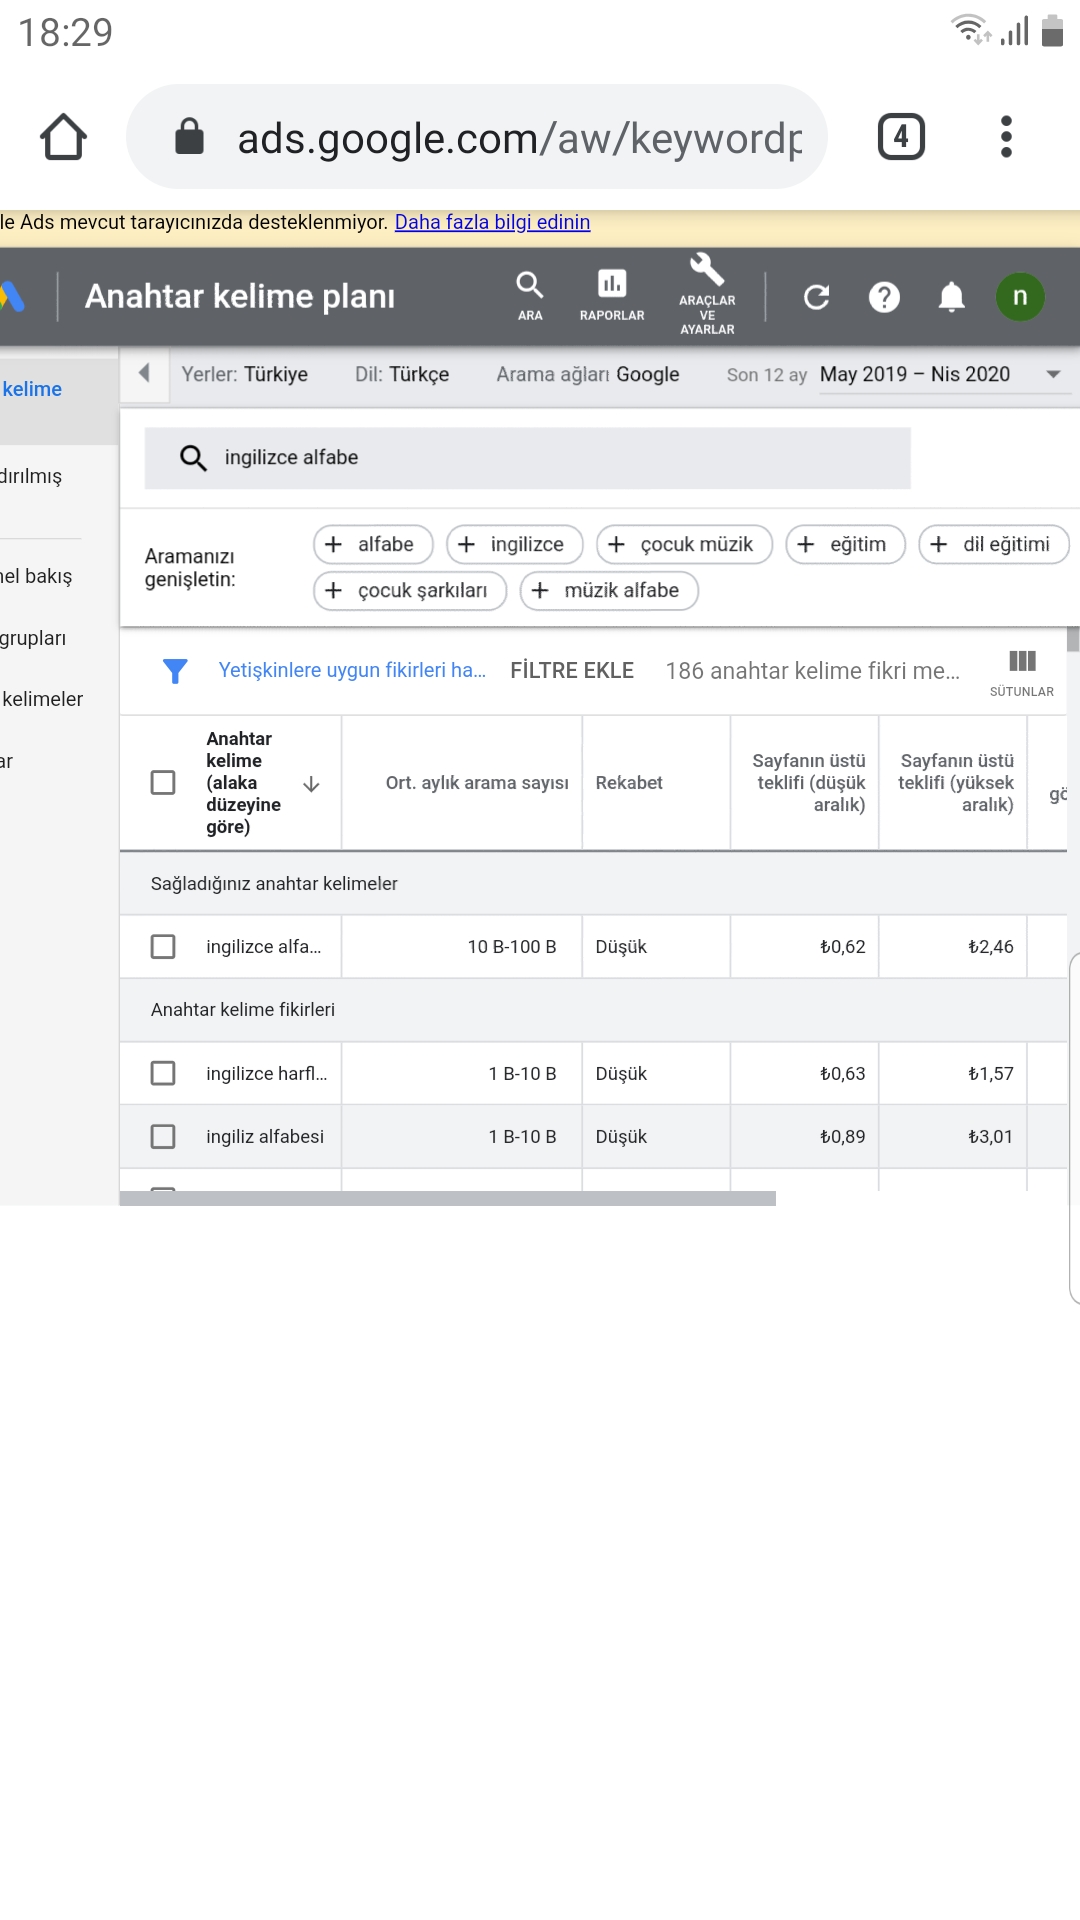Open ARAÇLAR VE AYARLAR wrench icon
This screenshot has height=1920, width=1080.
[x=707, y=294]
